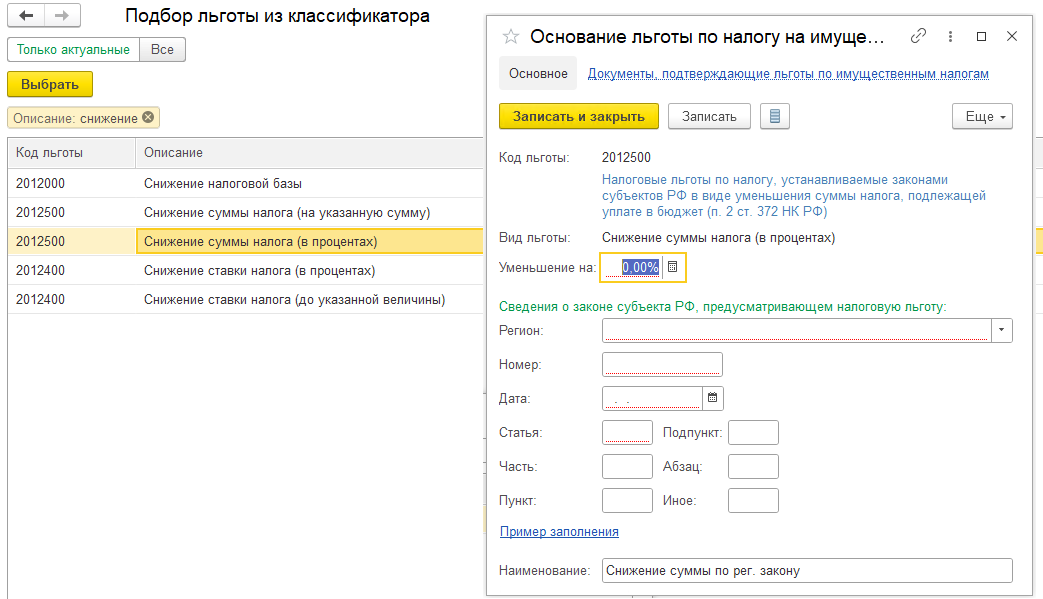The width and height of the screenshot is (1043, 599).
Task: Go back with the left arrow button
Action: [26, 15]
